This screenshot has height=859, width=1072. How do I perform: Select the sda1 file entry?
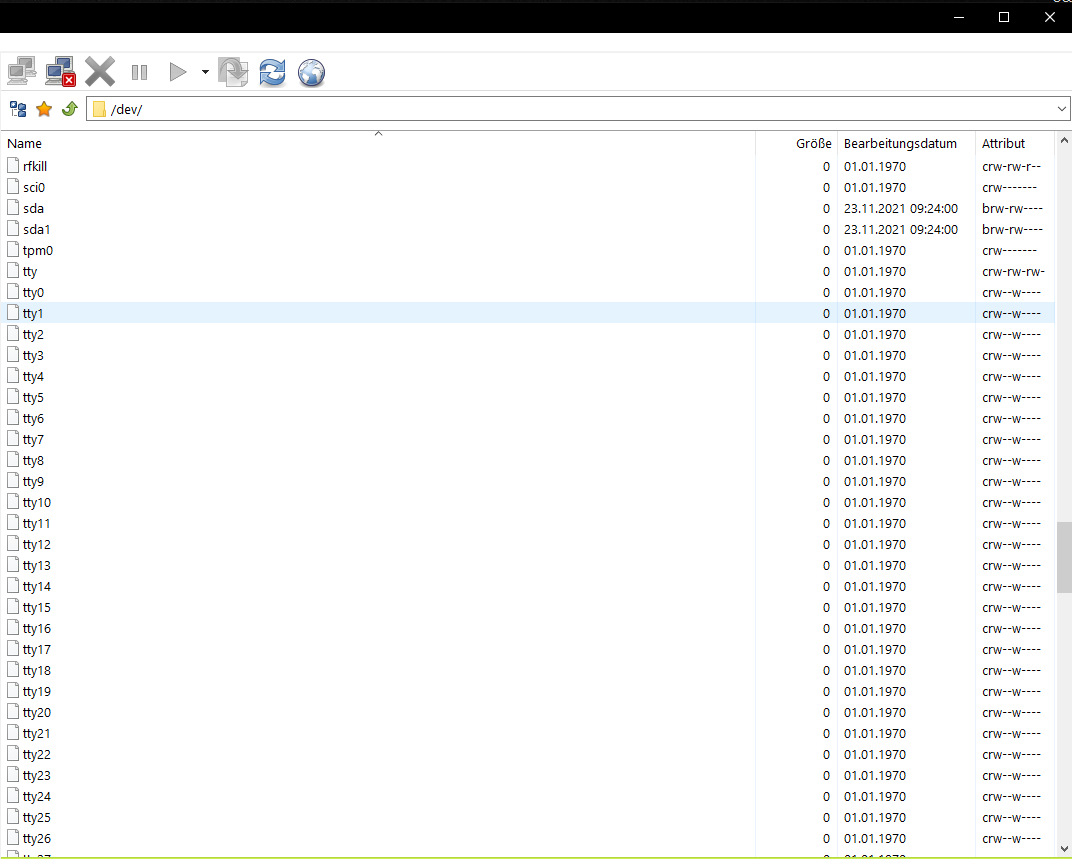pyautogui.click(x=37, y=230)
